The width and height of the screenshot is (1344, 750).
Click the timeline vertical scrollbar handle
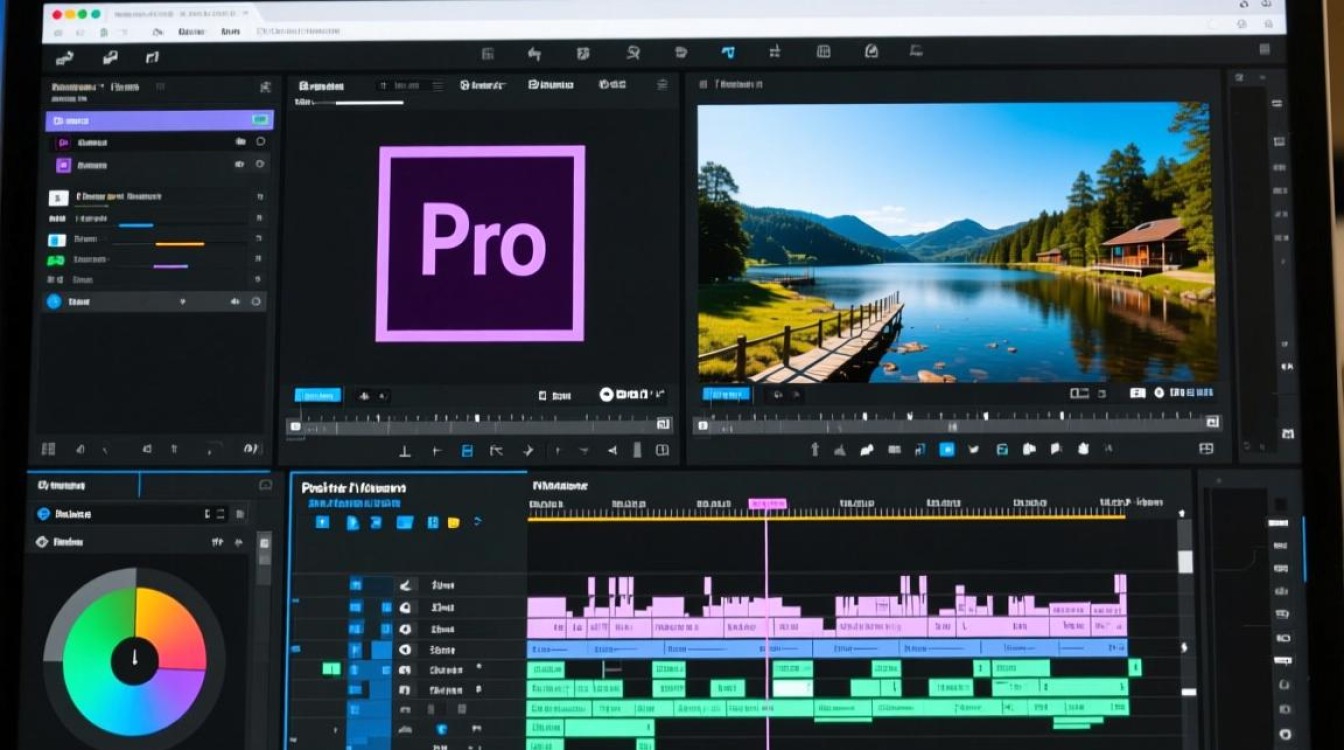point(1185,561)
